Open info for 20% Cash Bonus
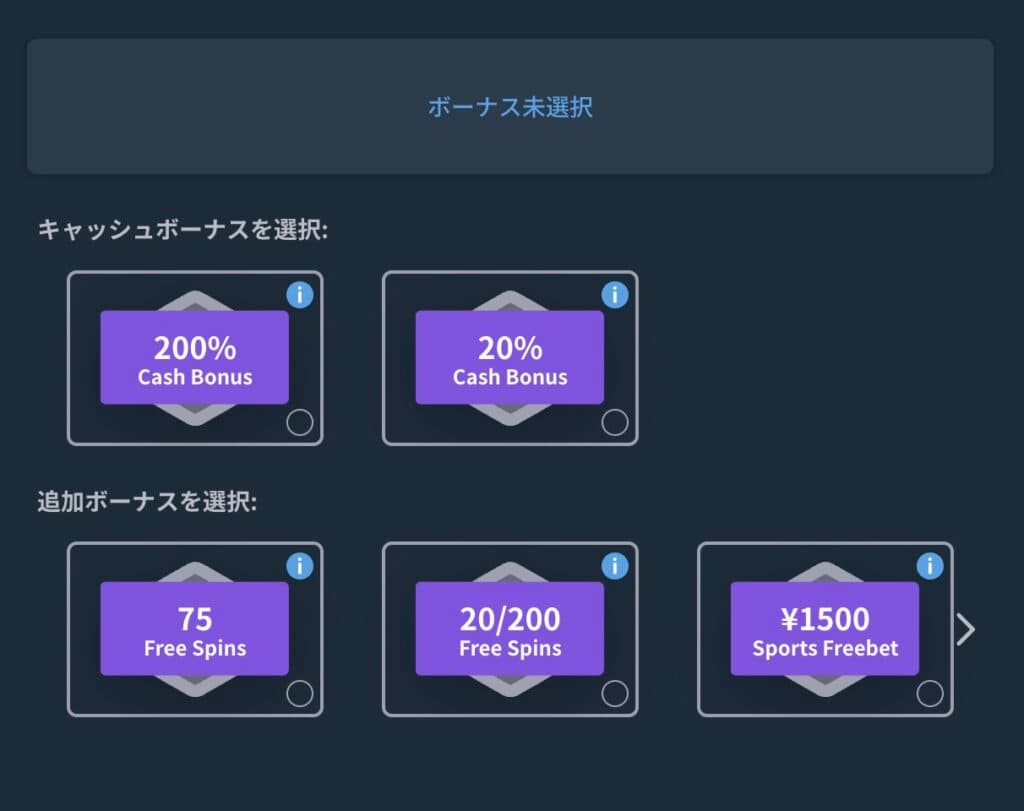The height and width of the screenshot is (811, 1024). tap(615, 295)
